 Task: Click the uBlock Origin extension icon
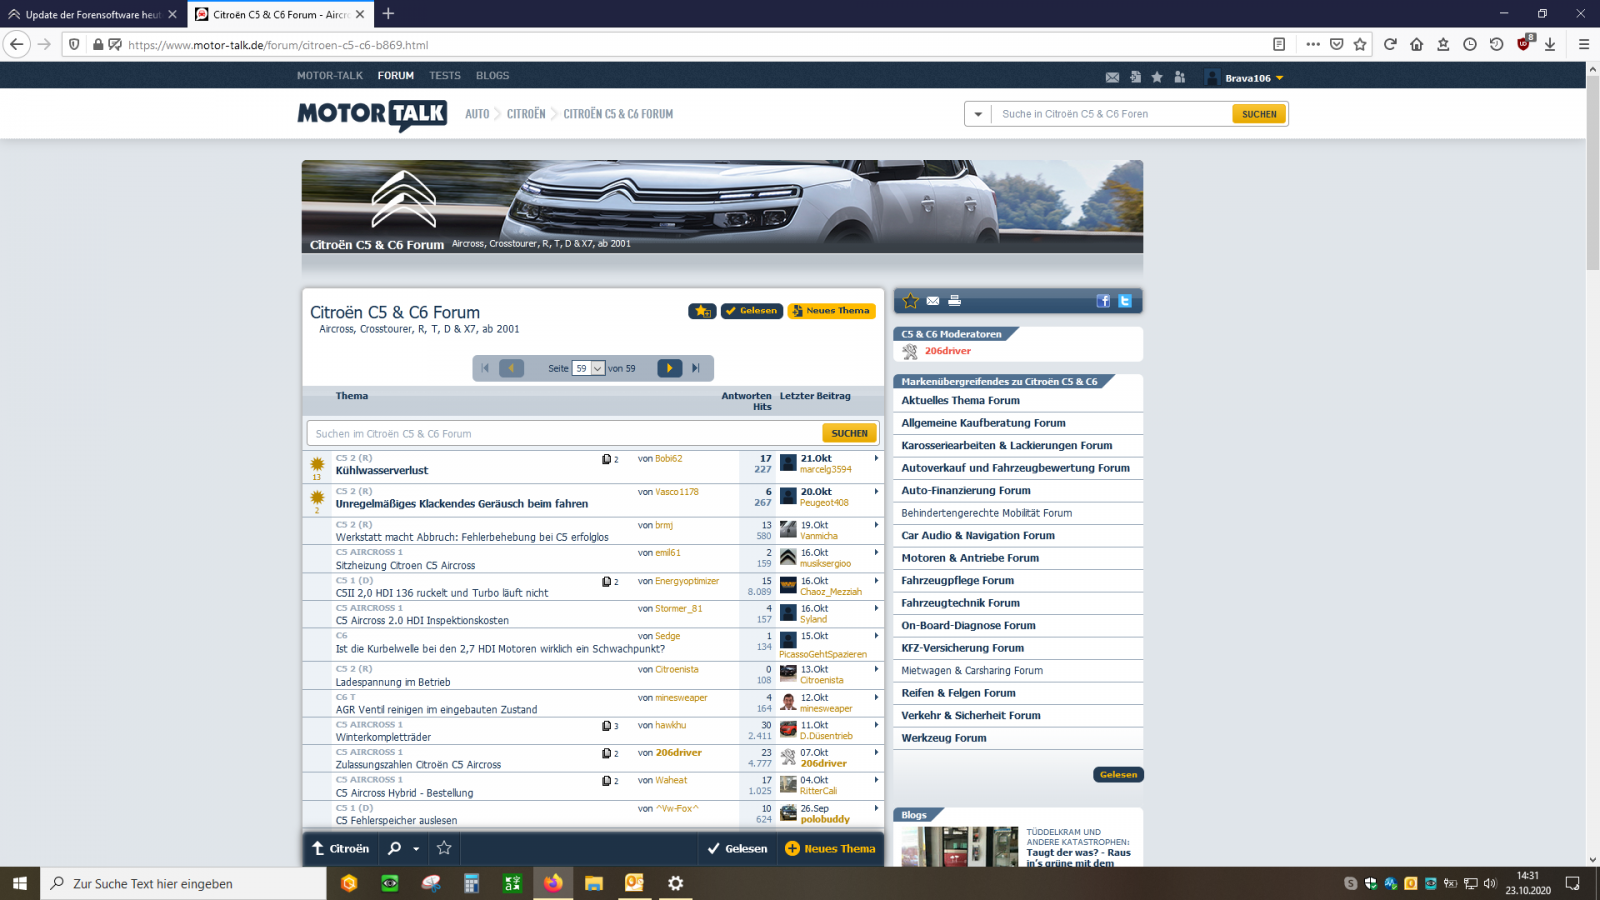coord(1524,43)
